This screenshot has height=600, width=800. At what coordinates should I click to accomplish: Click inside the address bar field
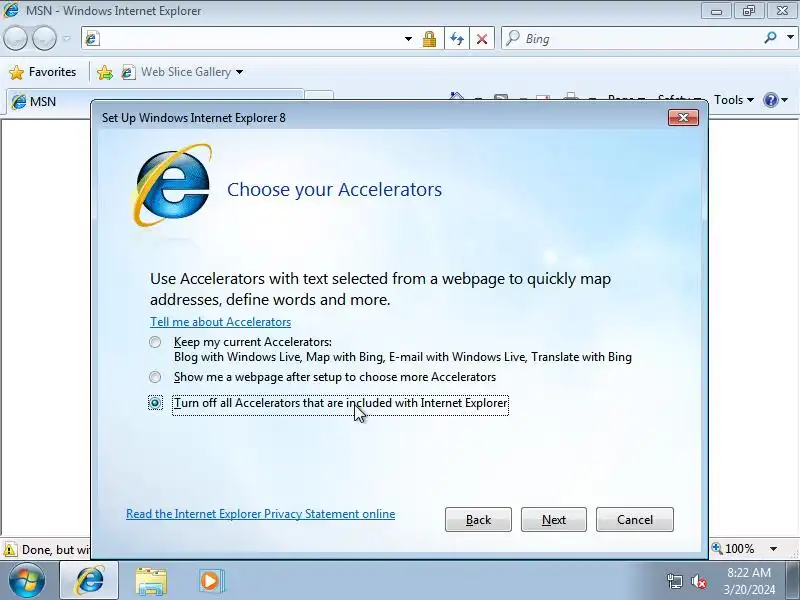[250, 38]
